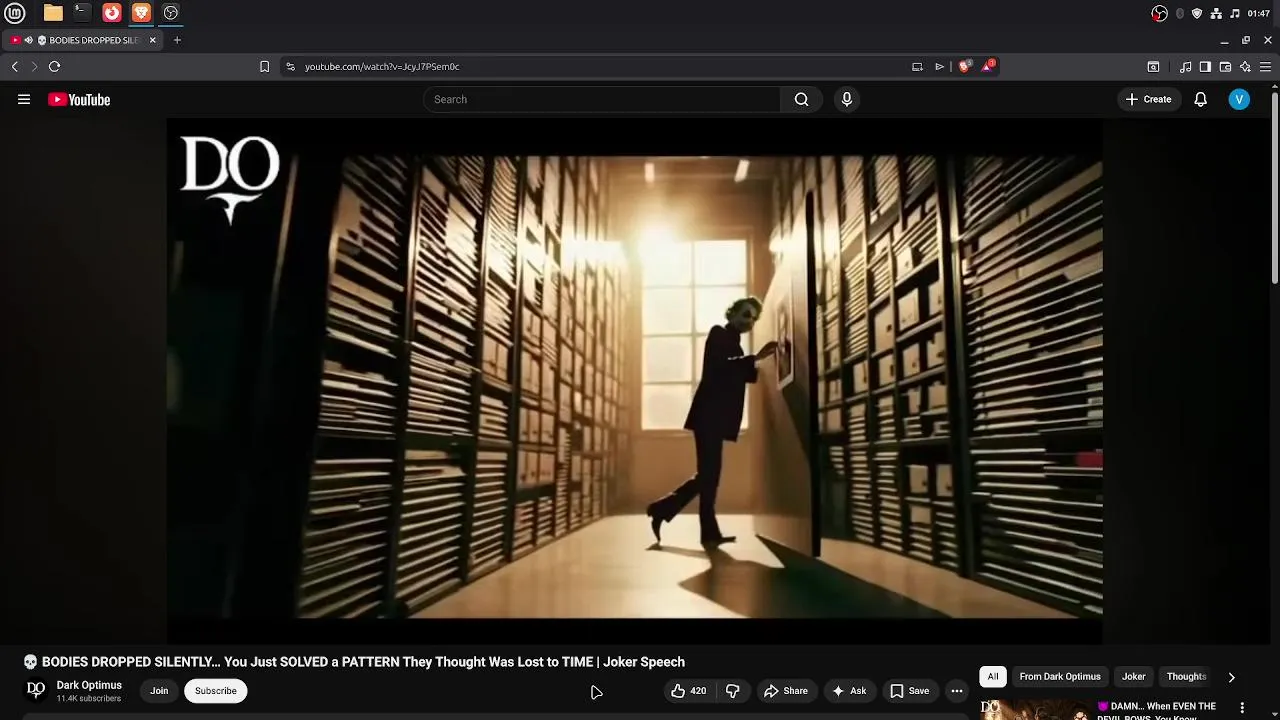Screen dimensions: 1280x720
Task: Open the Bluetooth tray icon
Action: pos(1180,13)
